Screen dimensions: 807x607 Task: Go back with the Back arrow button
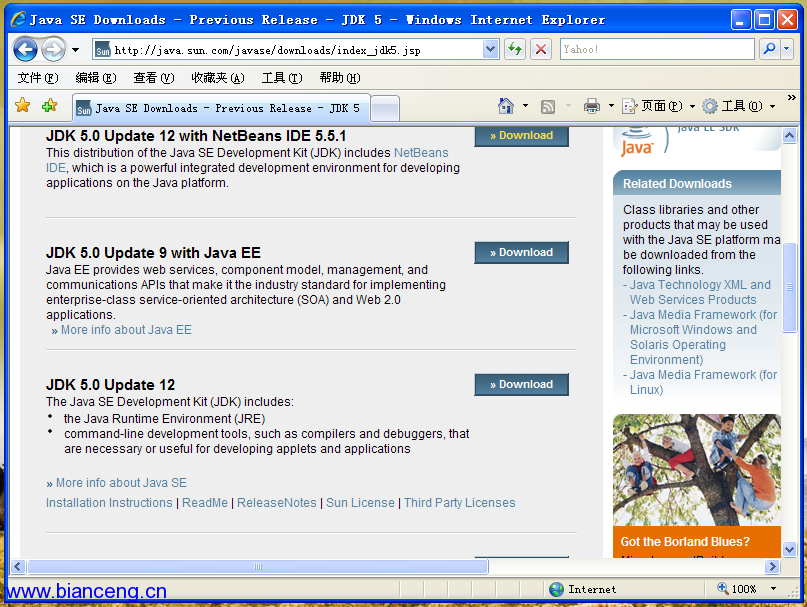[x=25, y=49]
